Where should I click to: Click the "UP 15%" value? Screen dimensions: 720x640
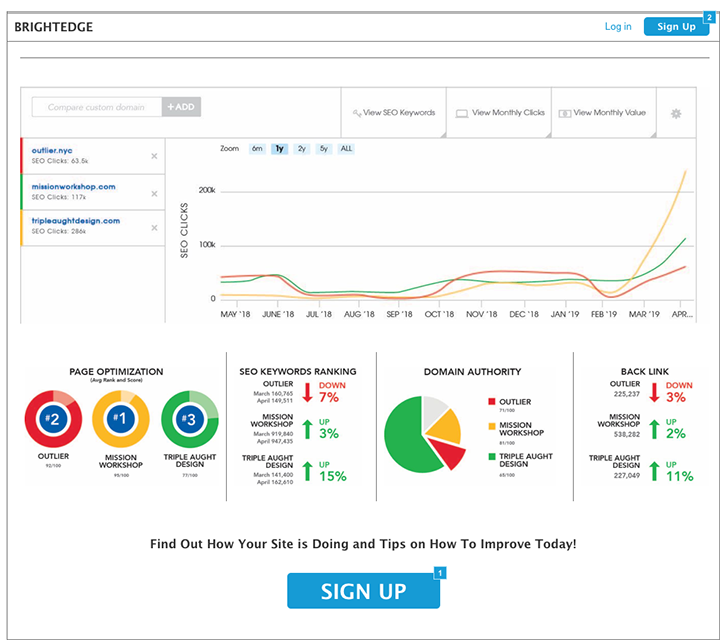332,472
